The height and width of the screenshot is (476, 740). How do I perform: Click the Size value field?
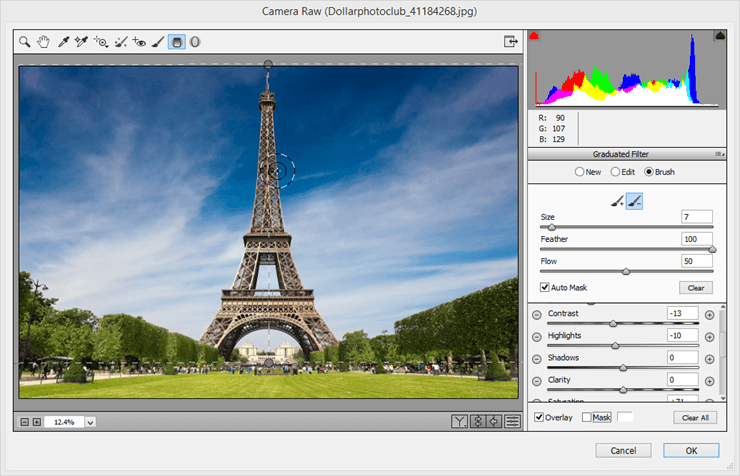pos(697,217)
